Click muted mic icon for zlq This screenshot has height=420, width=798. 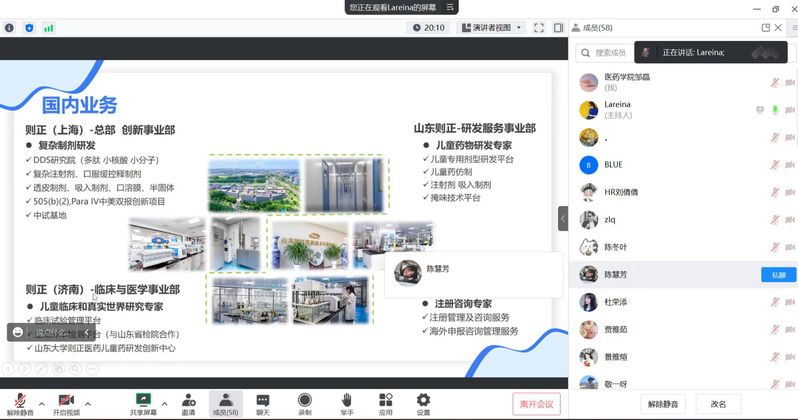coord(775,219)
